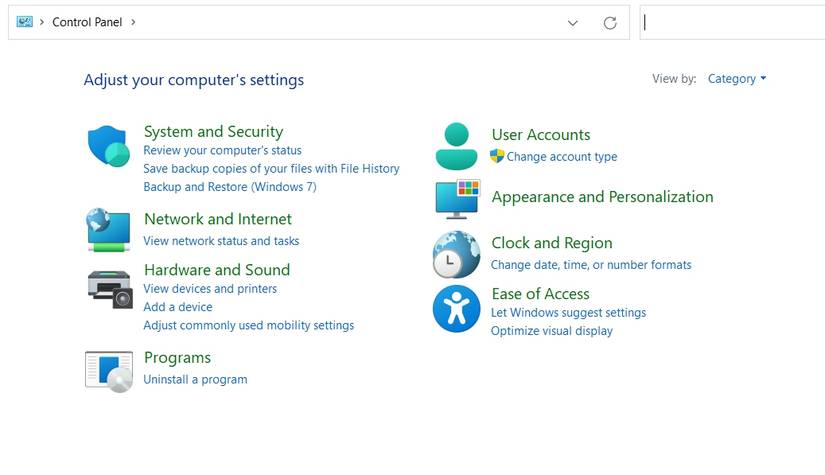Image resolution: width=825 pixels, height=475 pixels.
Task: Click the User Accounts person icon
Action: coord(456,147)
